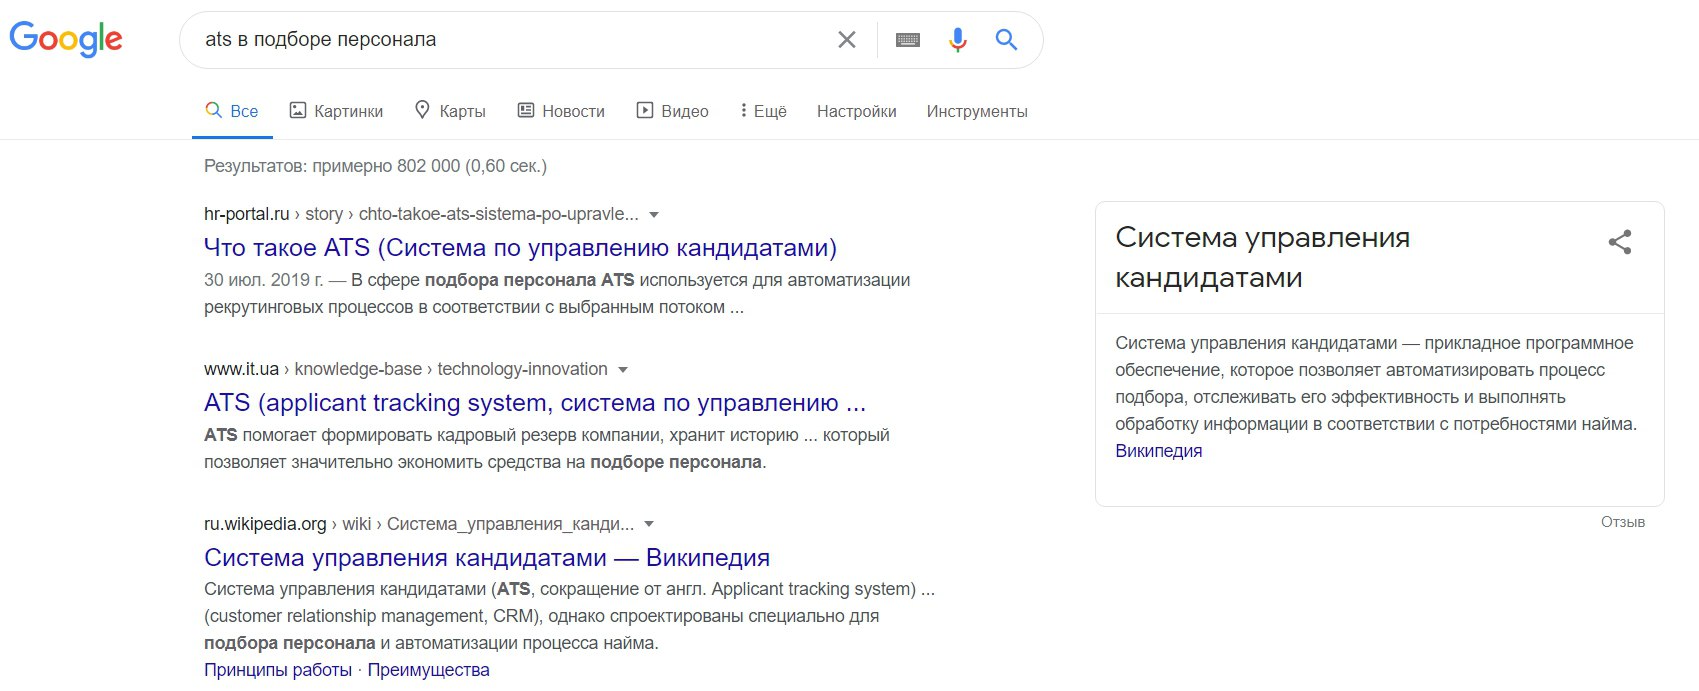Expand dropdown arrow next to hr-portal.ru URL
This screenshot has width=1699, height=691.
coord(654,215)
